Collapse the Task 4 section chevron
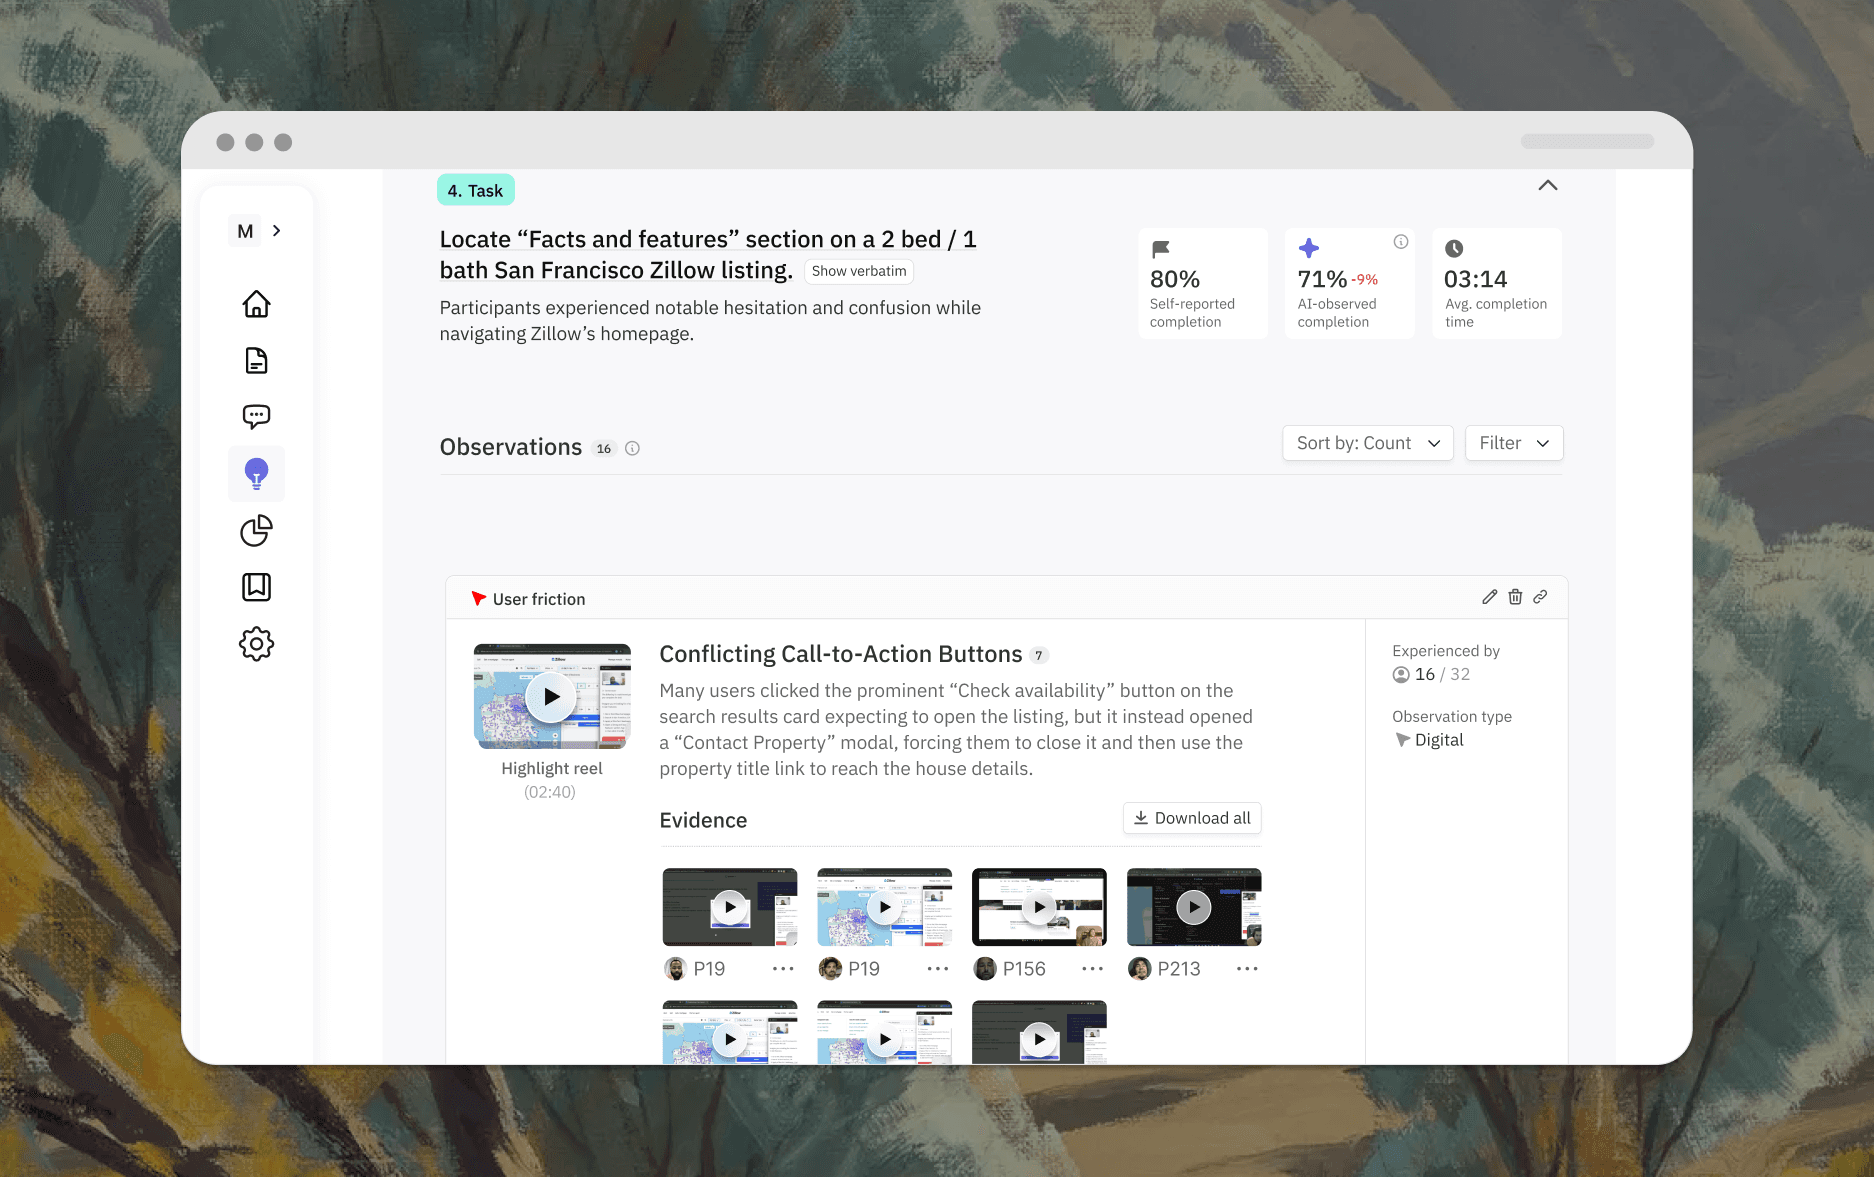This screenshot has width=1874, height=1177. tap(1547, 185)
